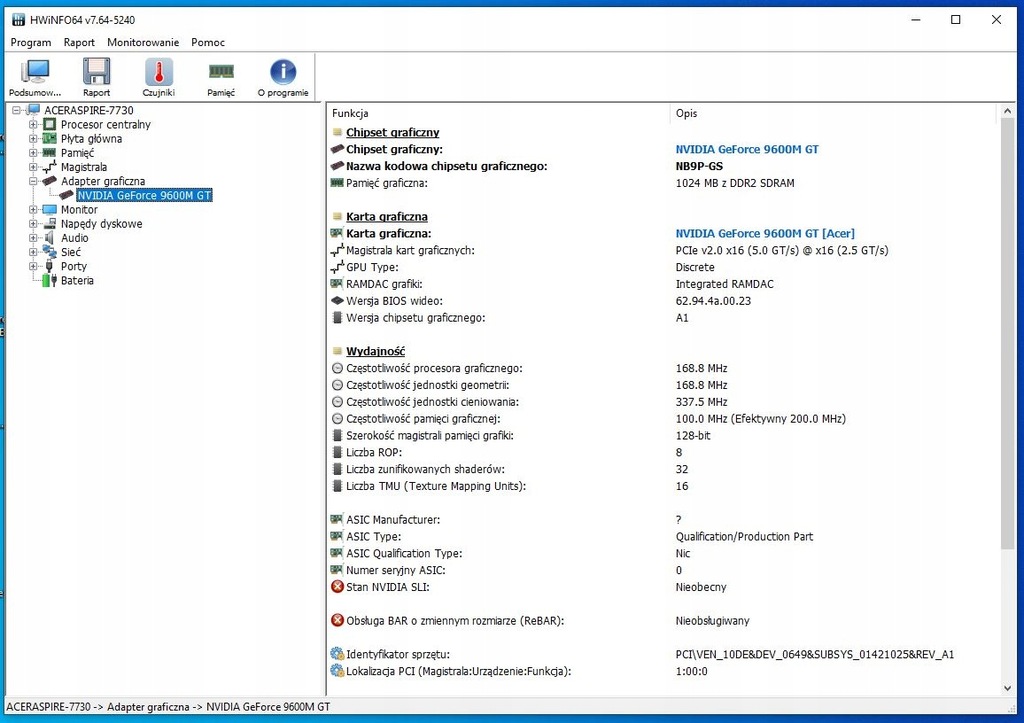The height and width of the screenshot is (723, 1024).
Task: Click the Monitor icon in tree
Action: 50,210
